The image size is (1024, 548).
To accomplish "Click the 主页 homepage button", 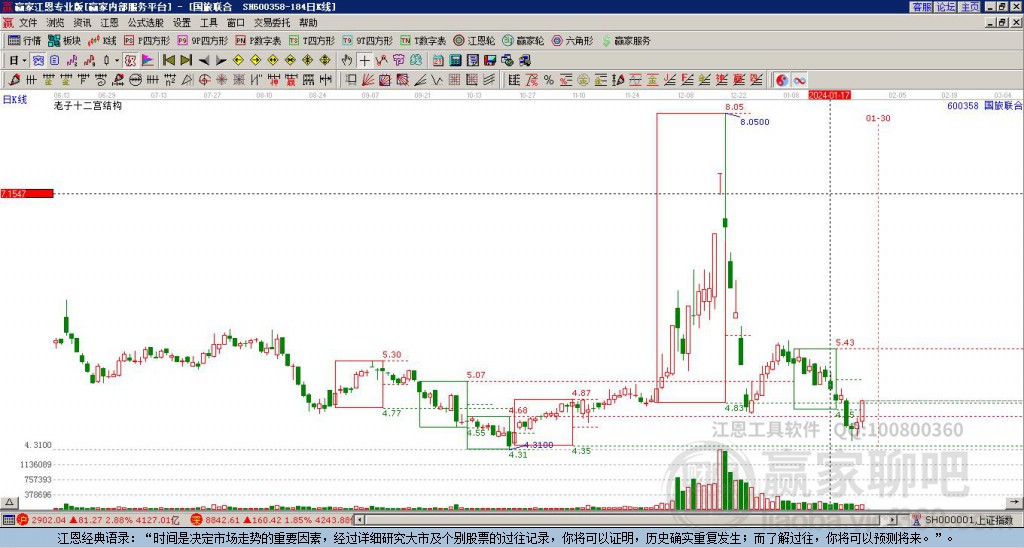I will click(x=970, y=7).
